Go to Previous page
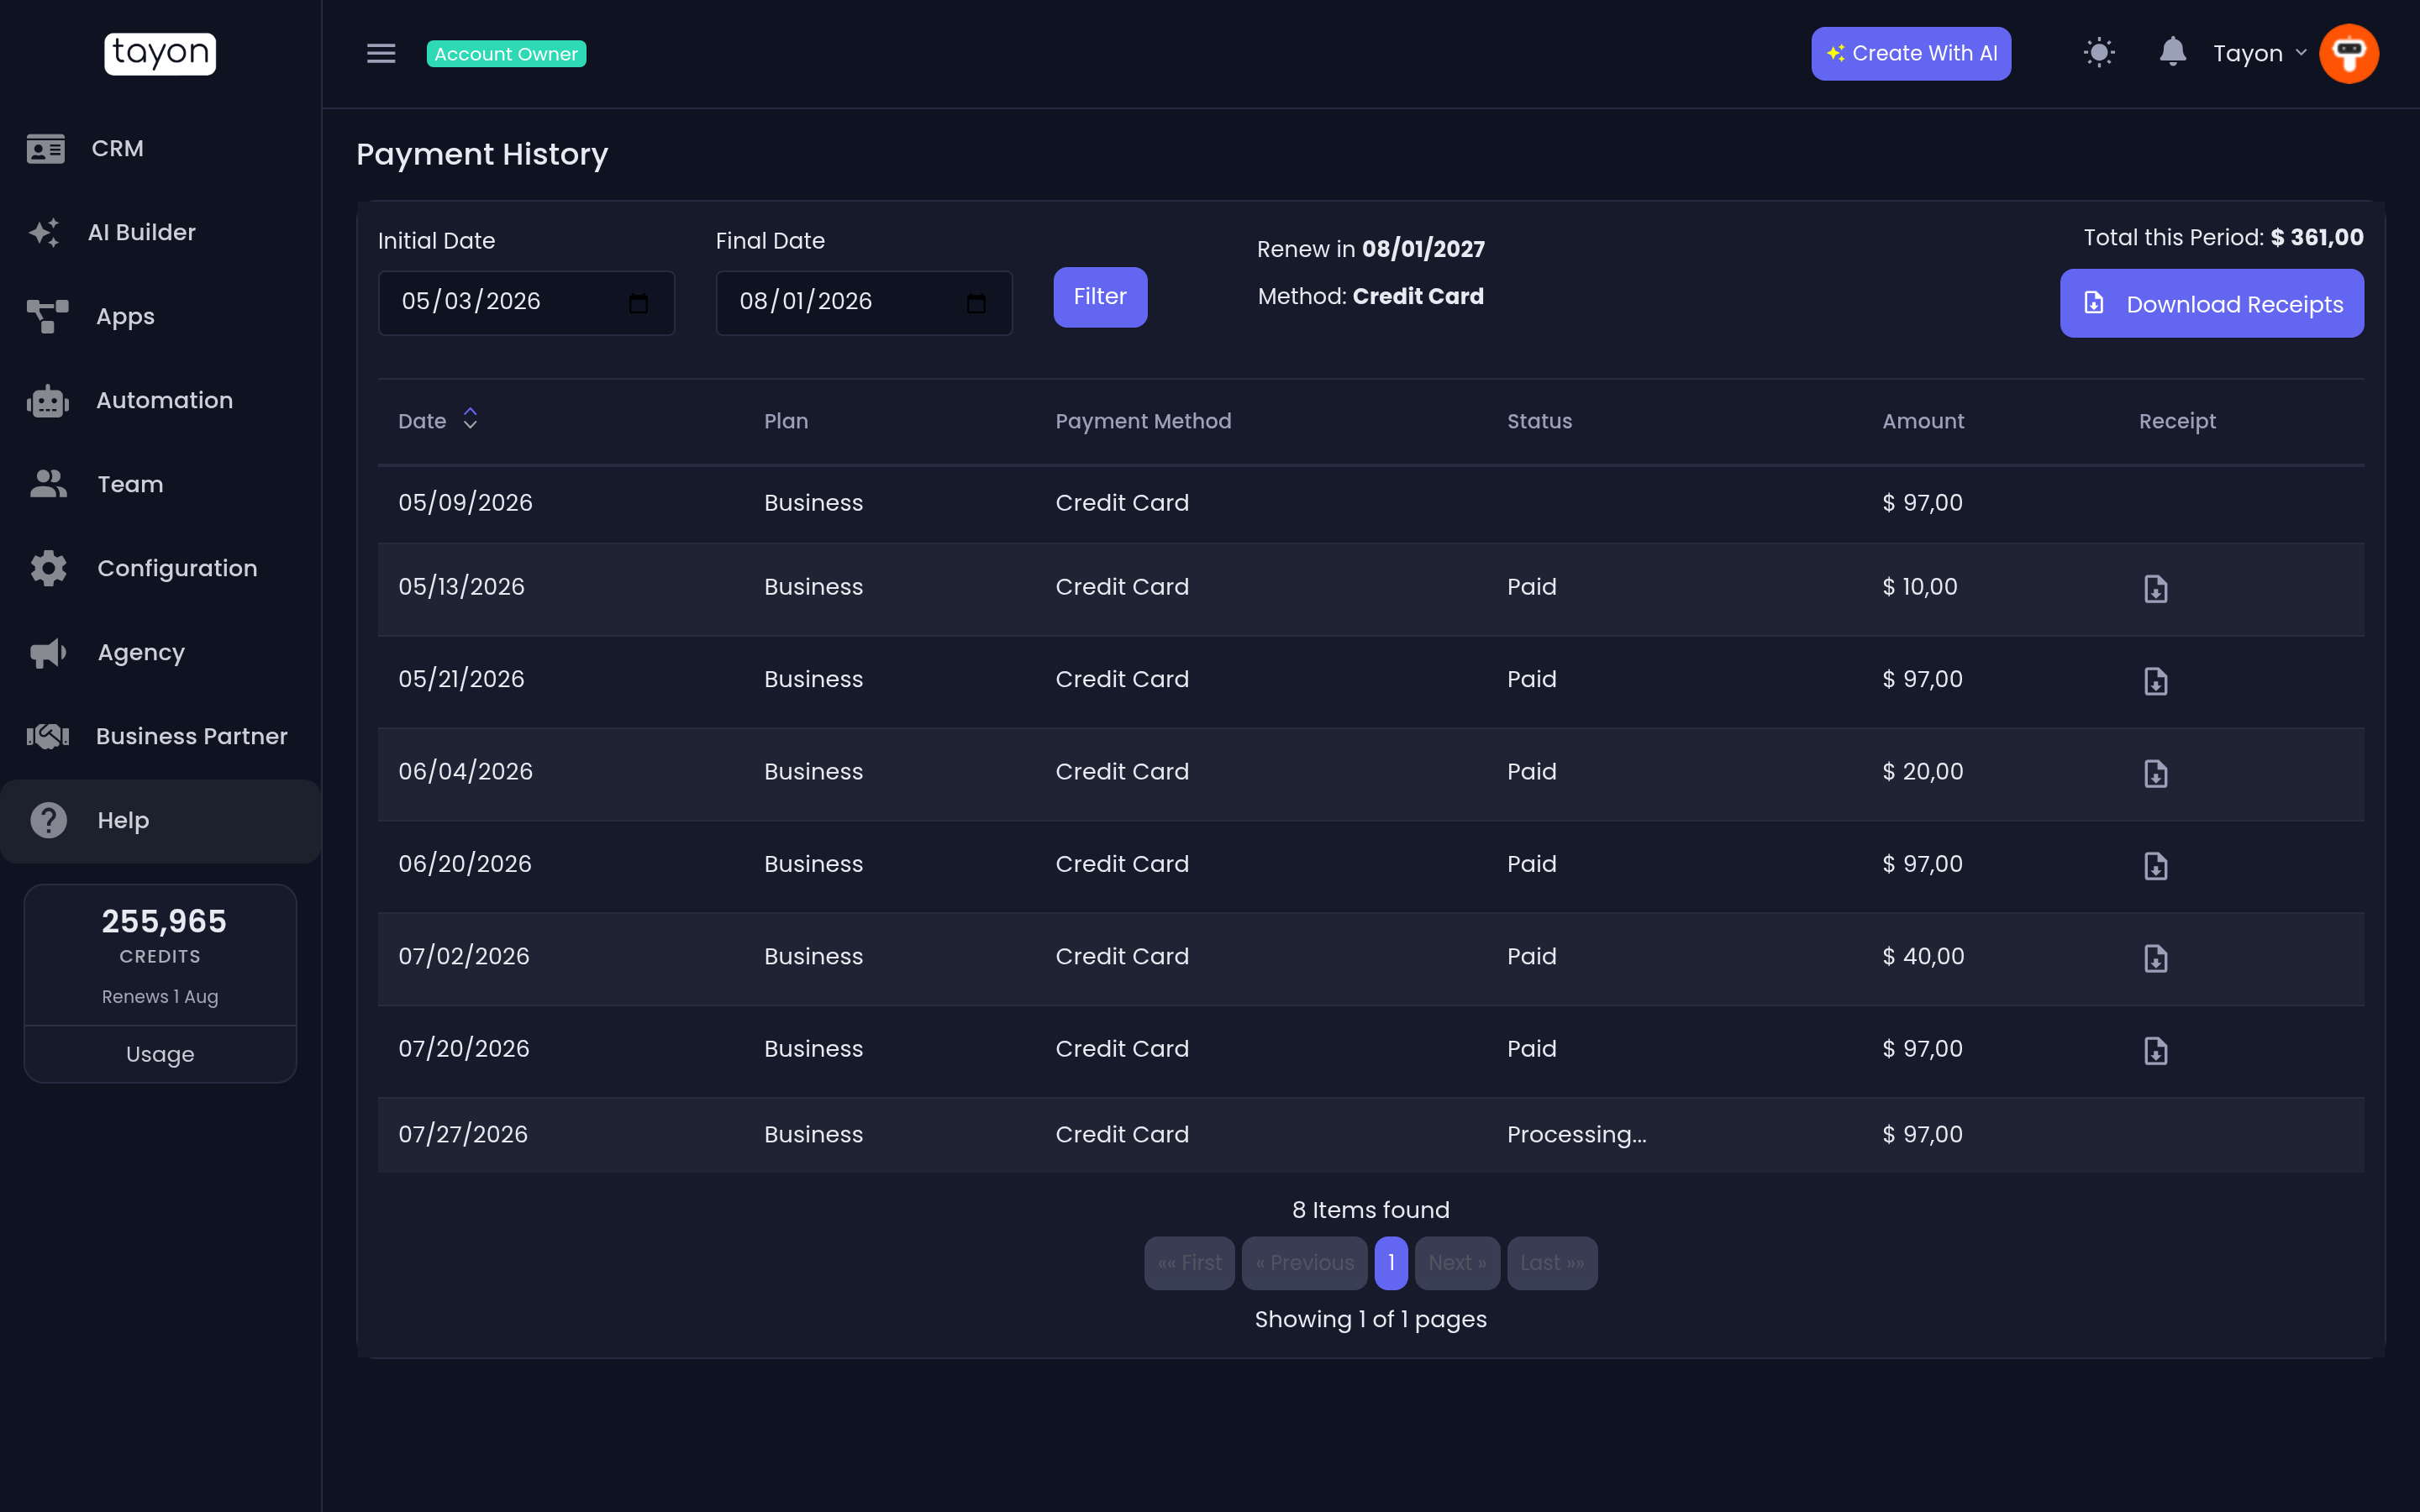Image resolution: width=2420 pixels, height=1512 pixels. tap(1304, 1263)
